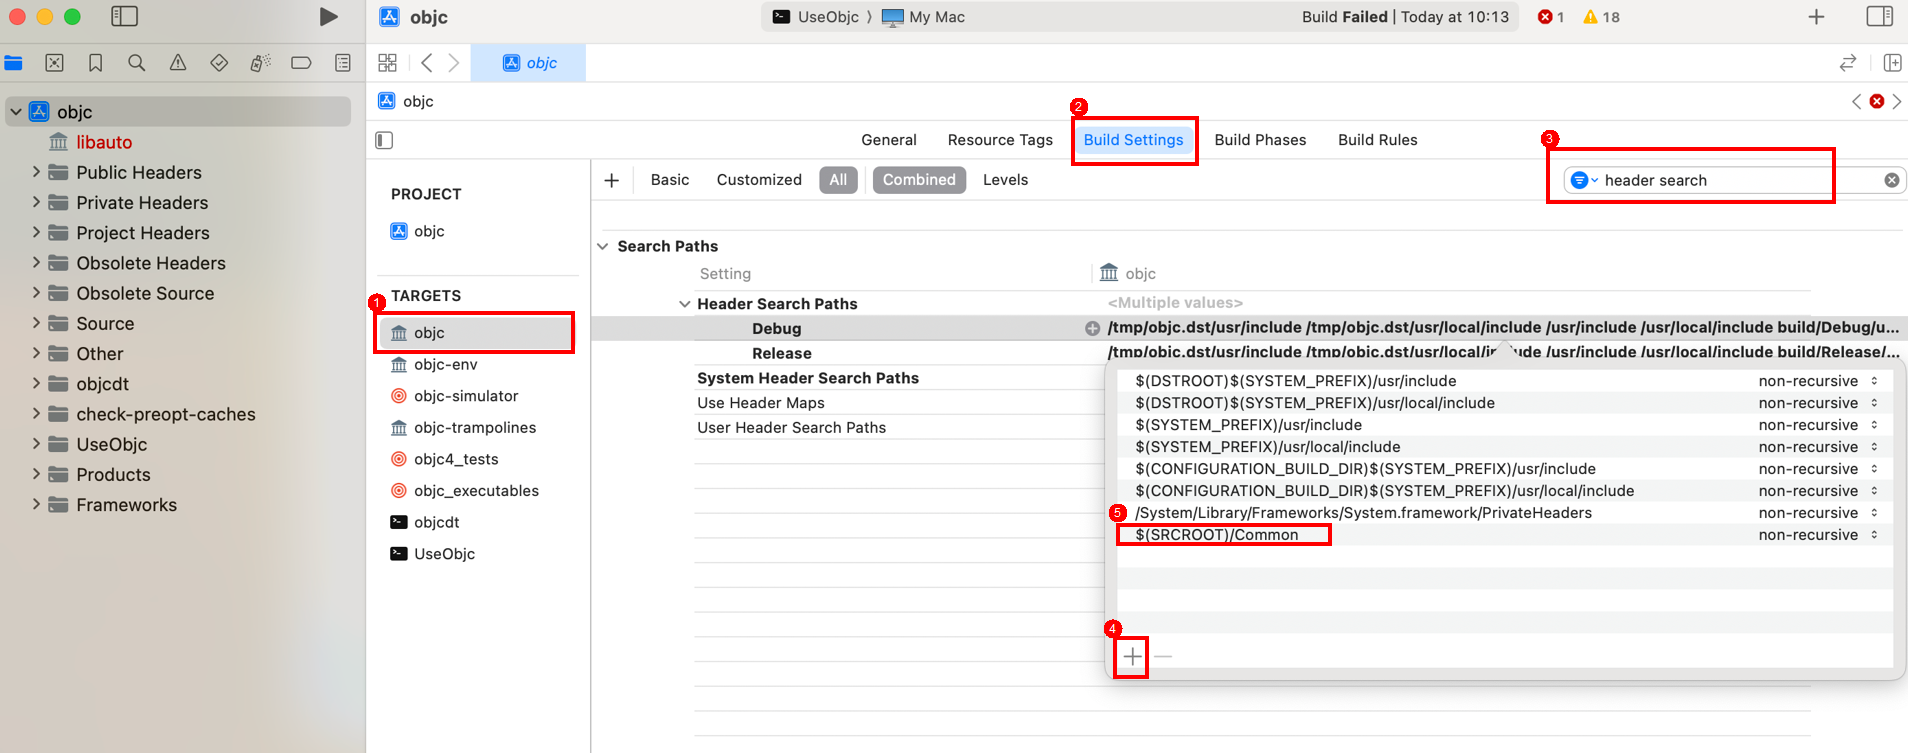Switch to the Build Settings tab
Viewport: 1908px width, 753px height.
pyautogui.click(x=1133, y=140)
